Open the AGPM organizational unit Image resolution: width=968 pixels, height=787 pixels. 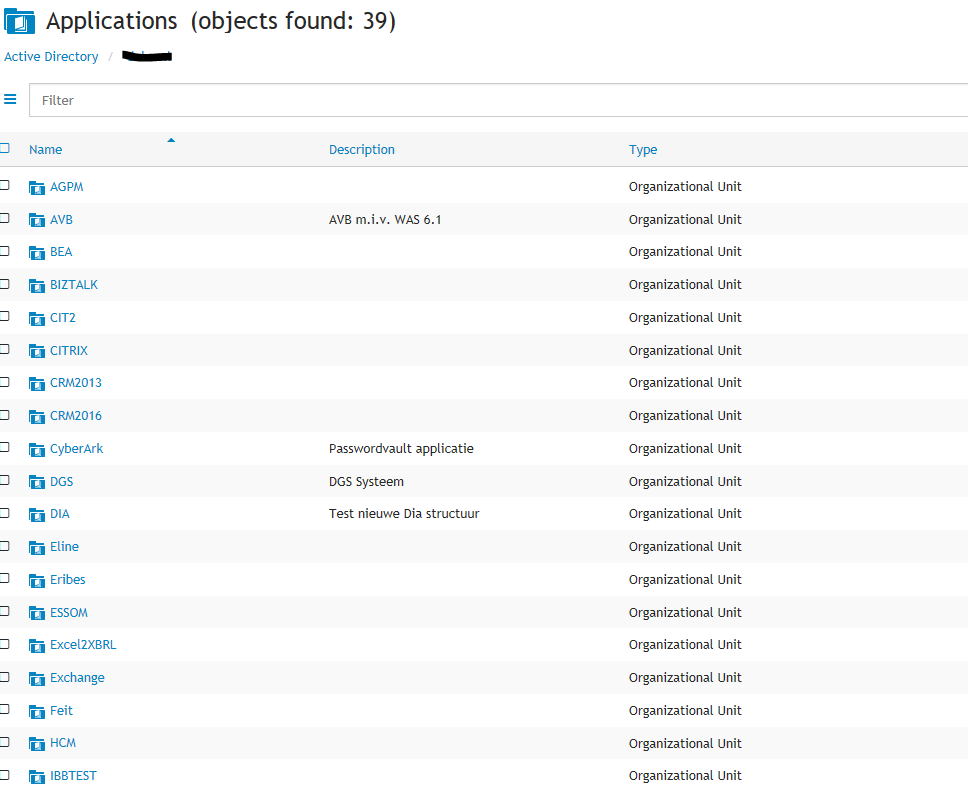coord(67,186)
